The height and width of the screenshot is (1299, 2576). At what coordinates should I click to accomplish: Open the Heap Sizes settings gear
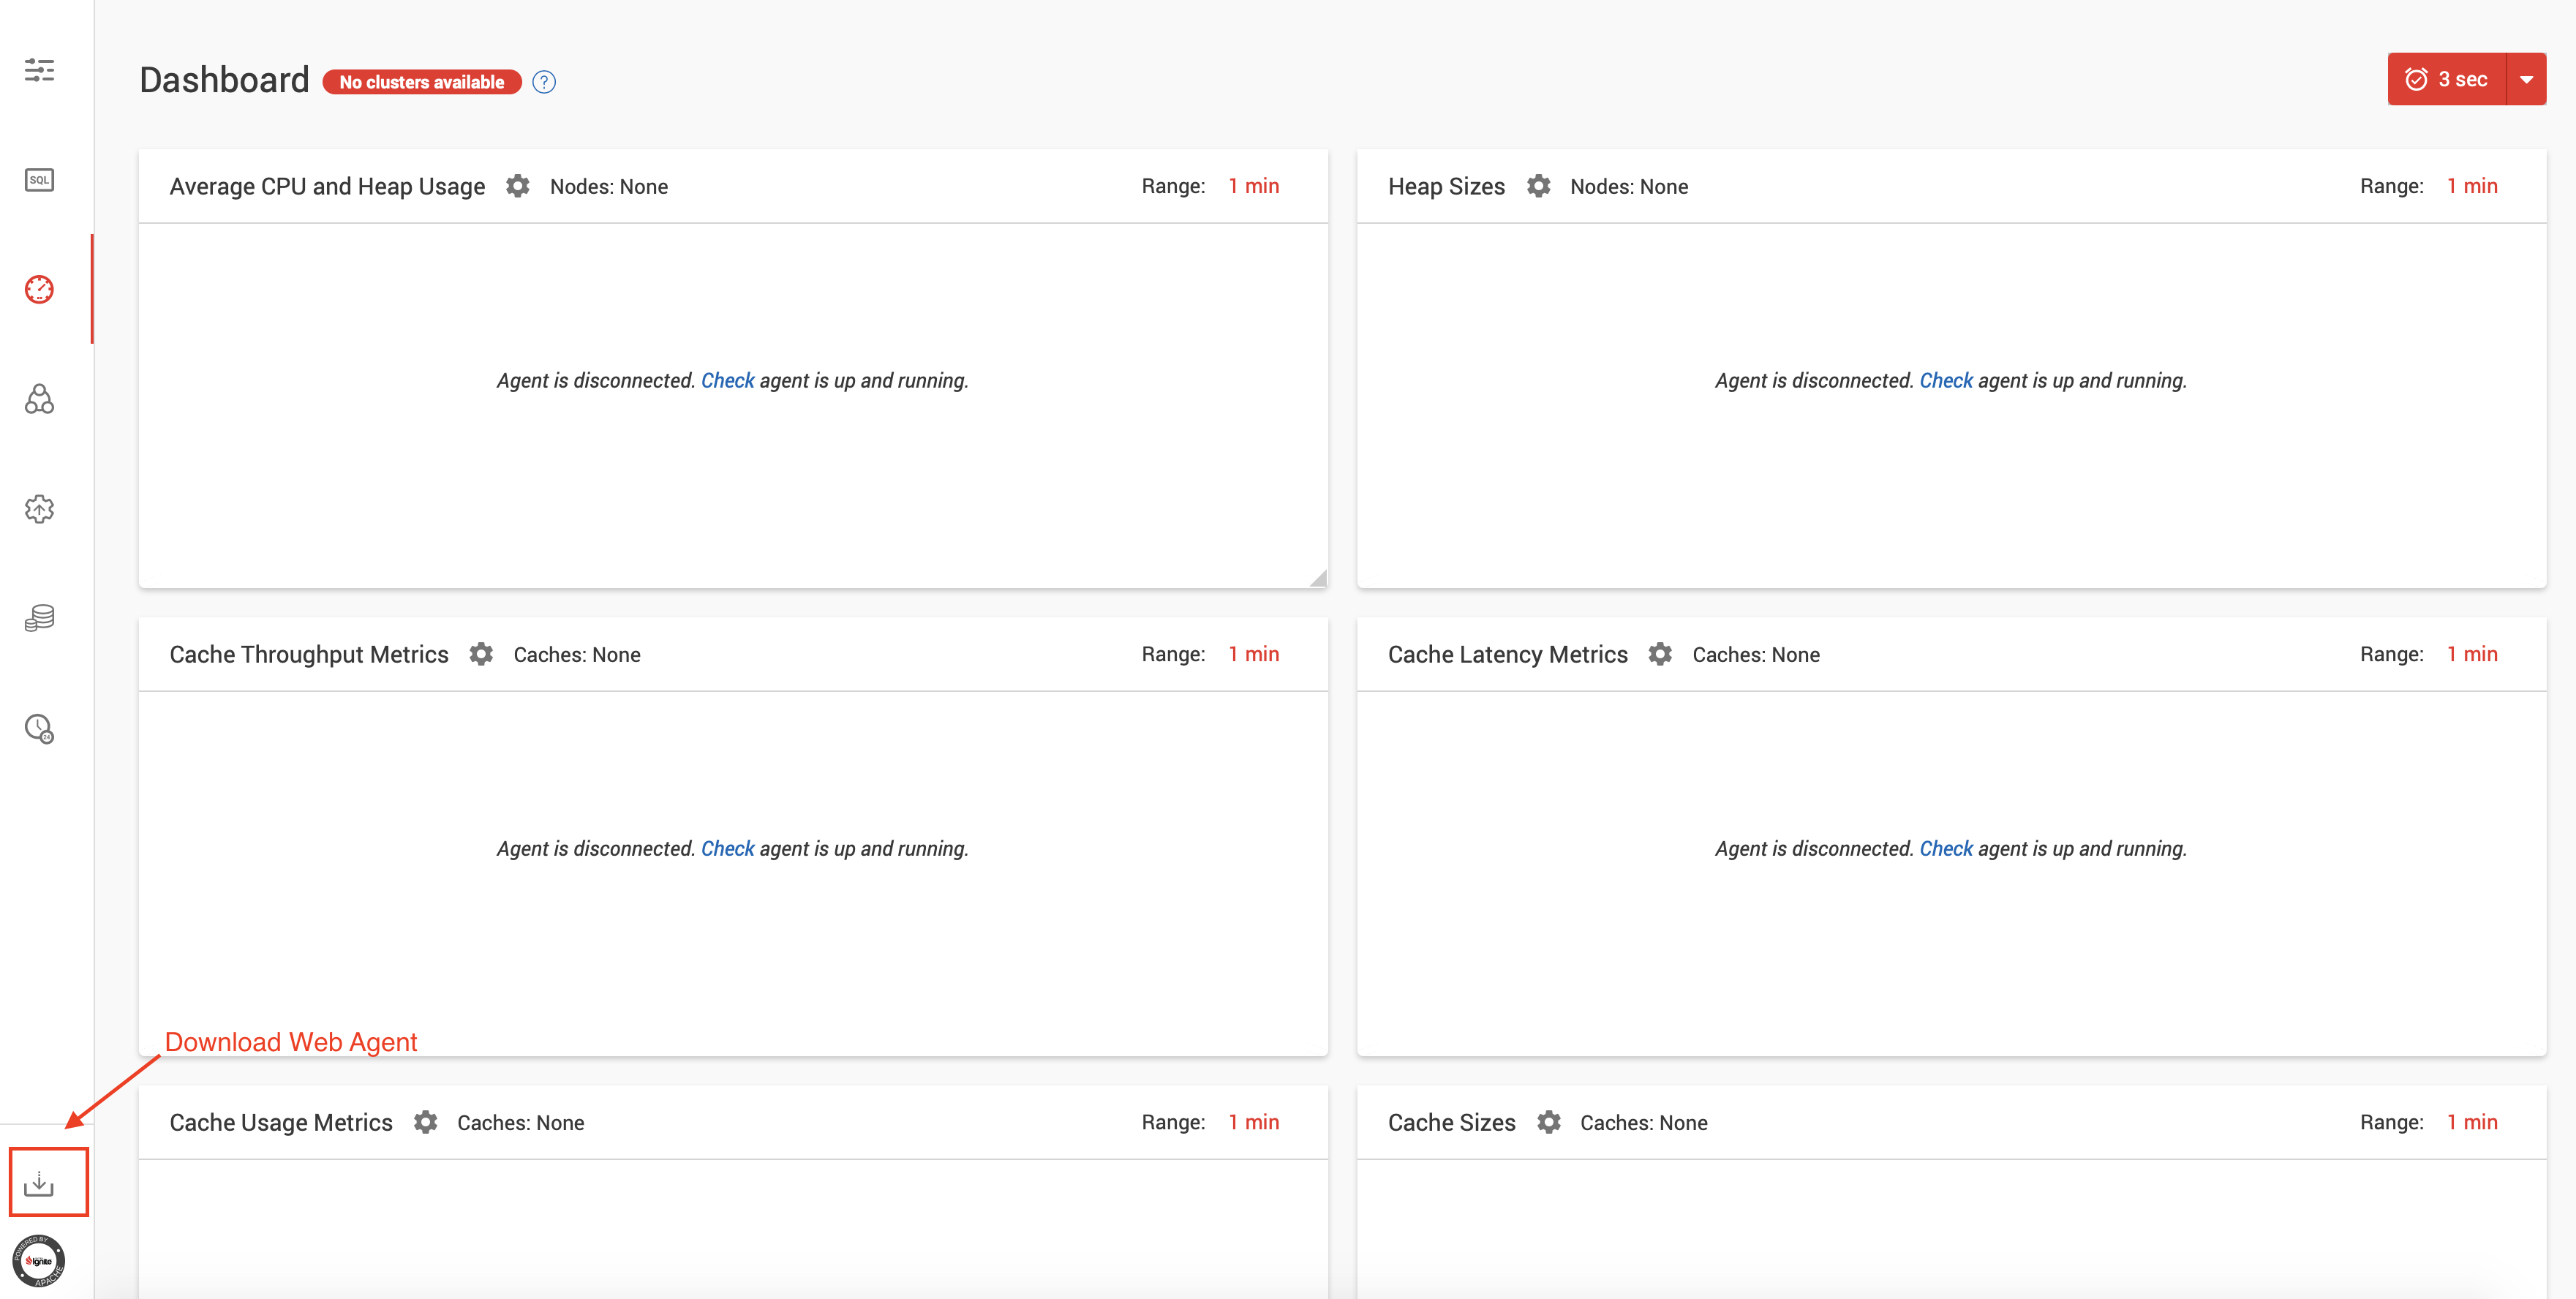coord(1538,186)
